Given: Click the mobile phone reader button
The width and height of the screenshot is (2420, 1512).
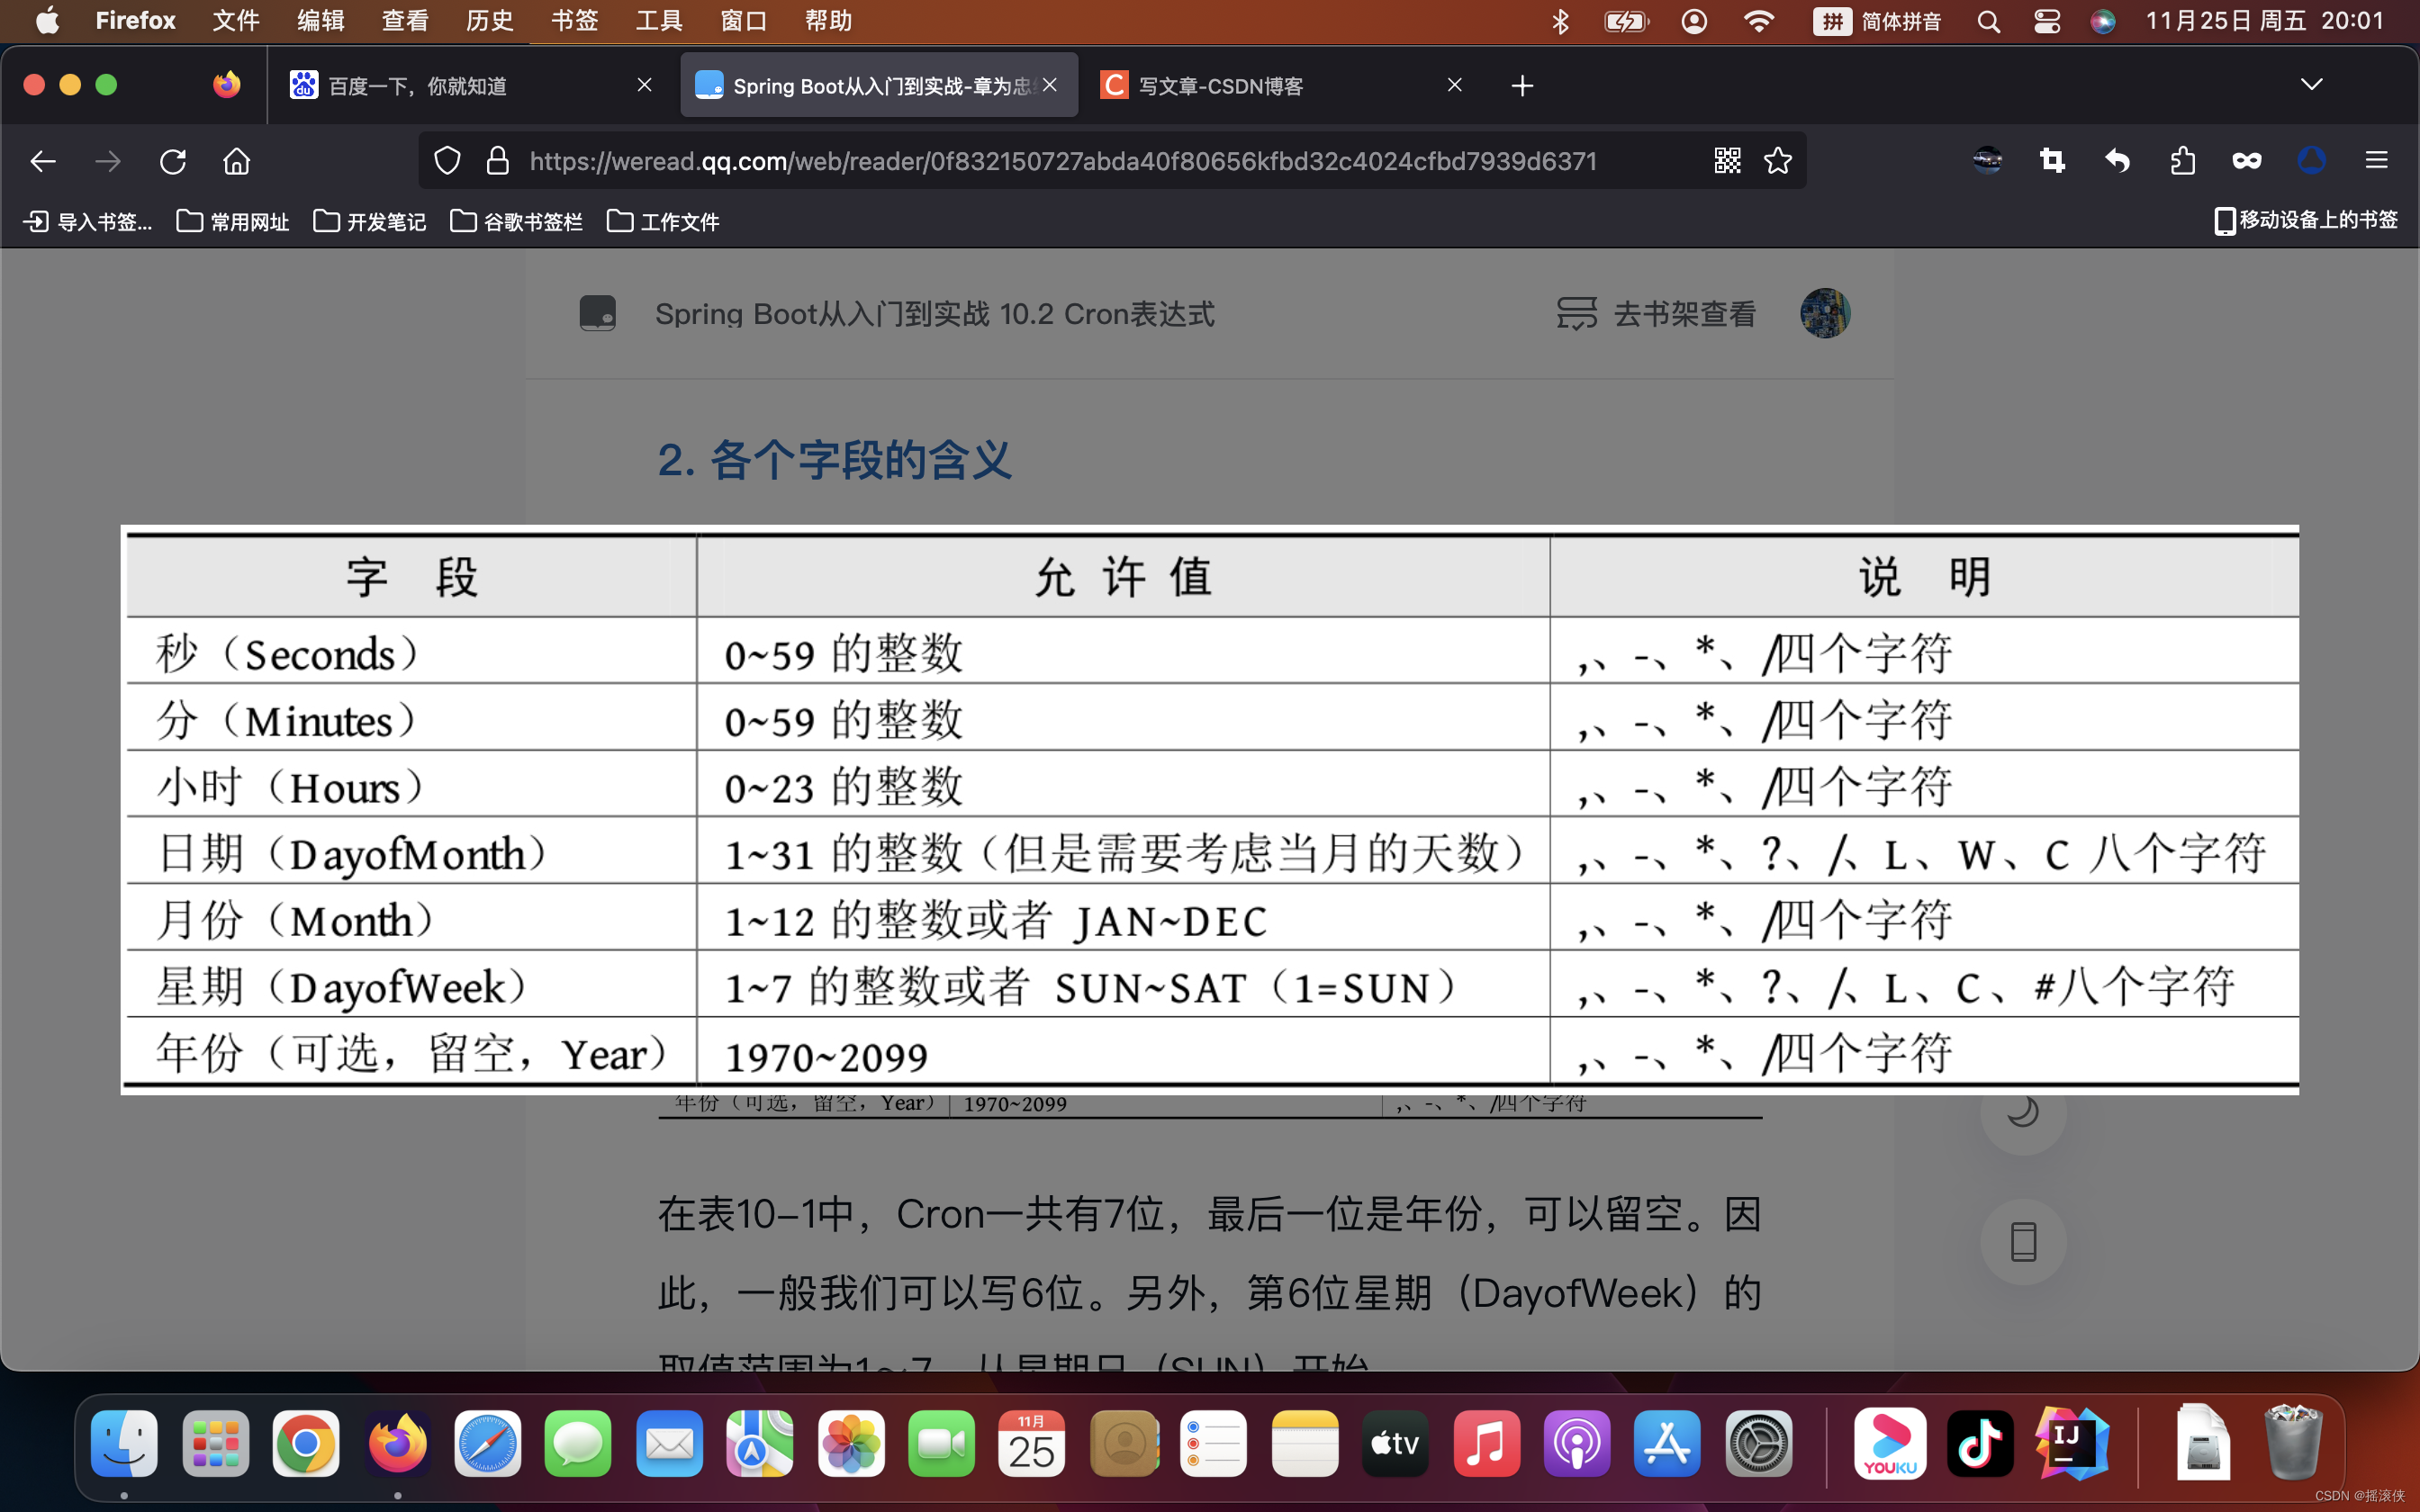Looking at the screenshot, I should click(x=2023, y=1242).
